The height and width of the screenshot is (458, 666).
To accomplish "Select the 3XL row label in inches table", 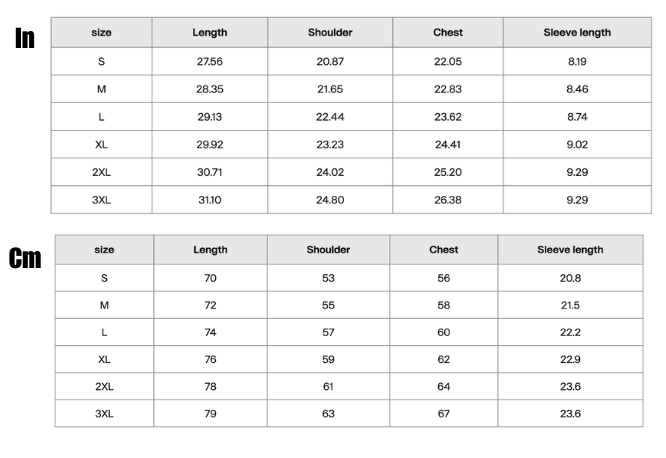I will (102, 200).
